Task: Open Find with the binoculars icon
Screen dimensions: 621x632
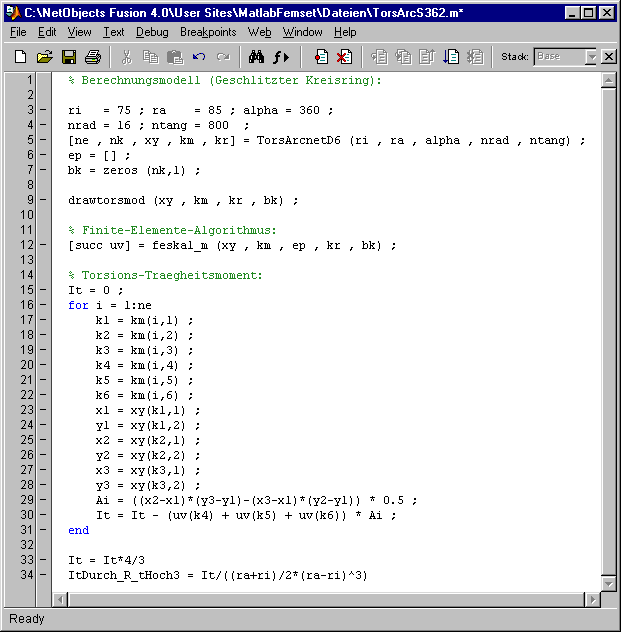Action: tap(256, 57)
